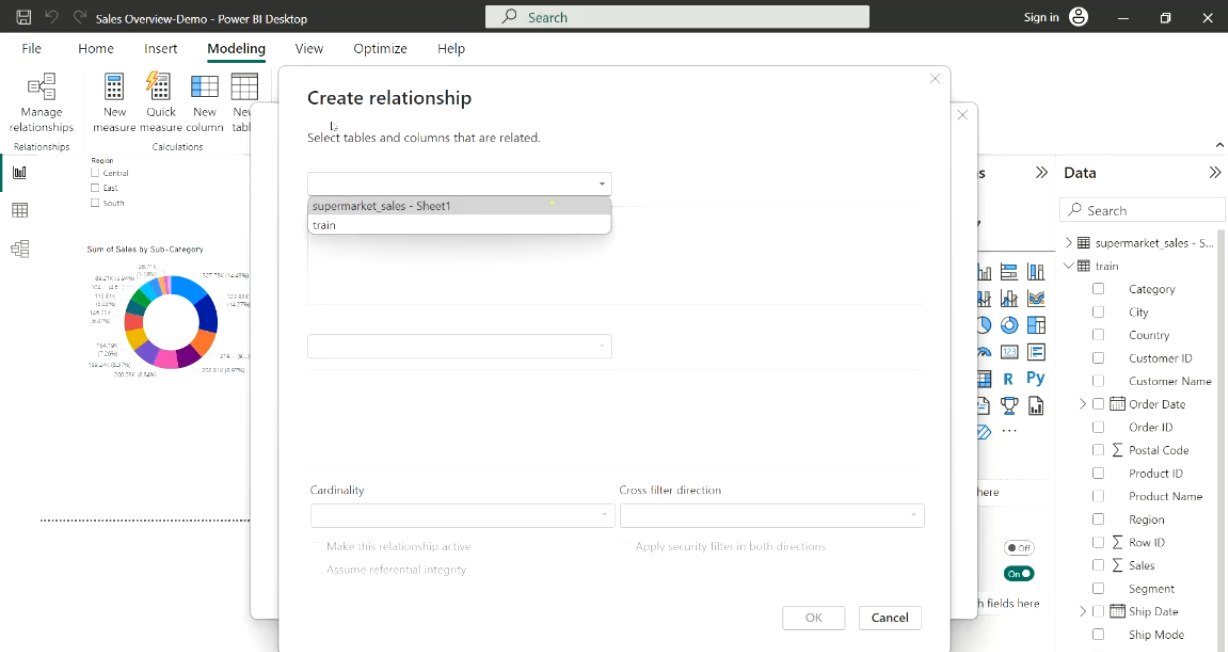Image resolution: width=1228 pixels, height=652 pixels.
Task: Click the New measure calculator icon
Action: (x=114, y=87)
